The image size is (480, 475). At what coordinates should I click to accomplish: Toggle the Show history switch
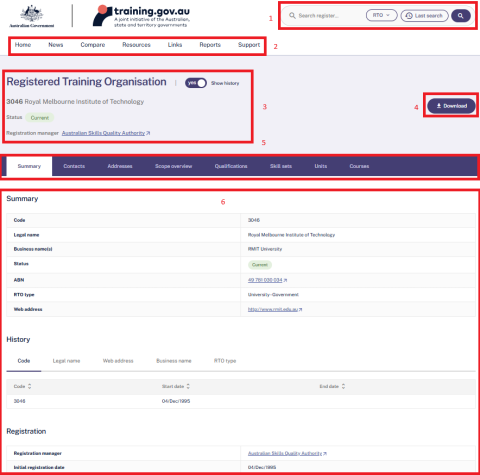[x=196, y=83]
